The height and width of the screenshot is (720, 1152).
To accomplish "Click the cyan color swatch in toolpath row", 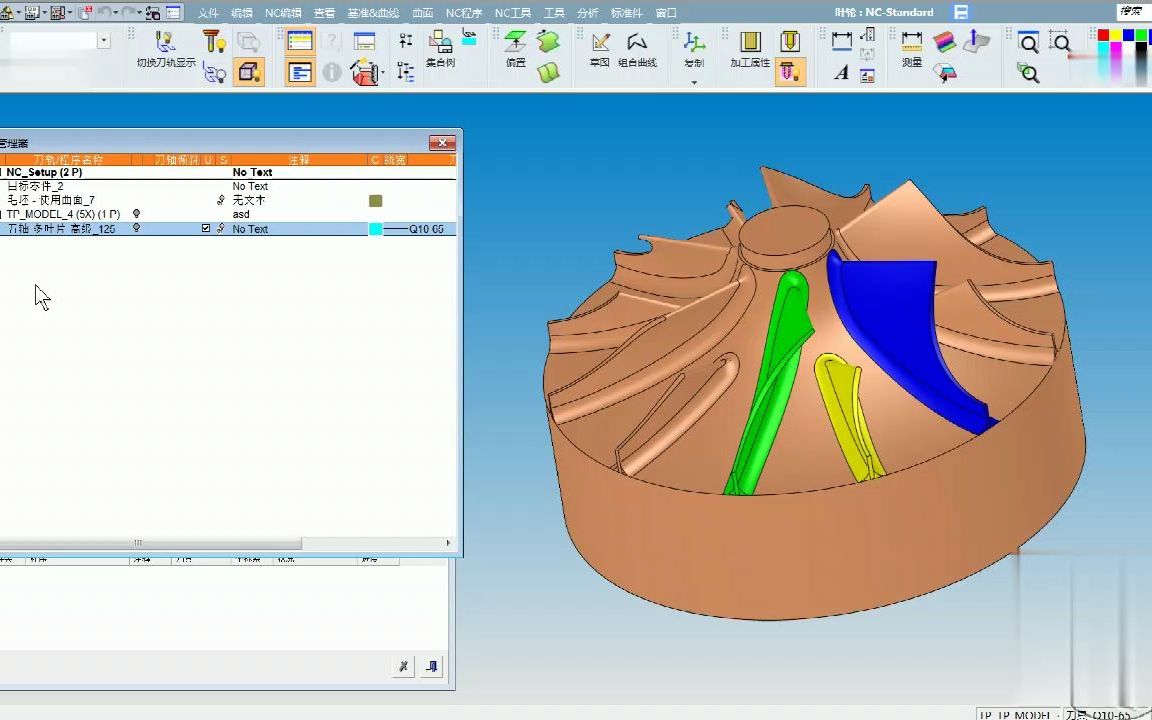I will 375,229.
